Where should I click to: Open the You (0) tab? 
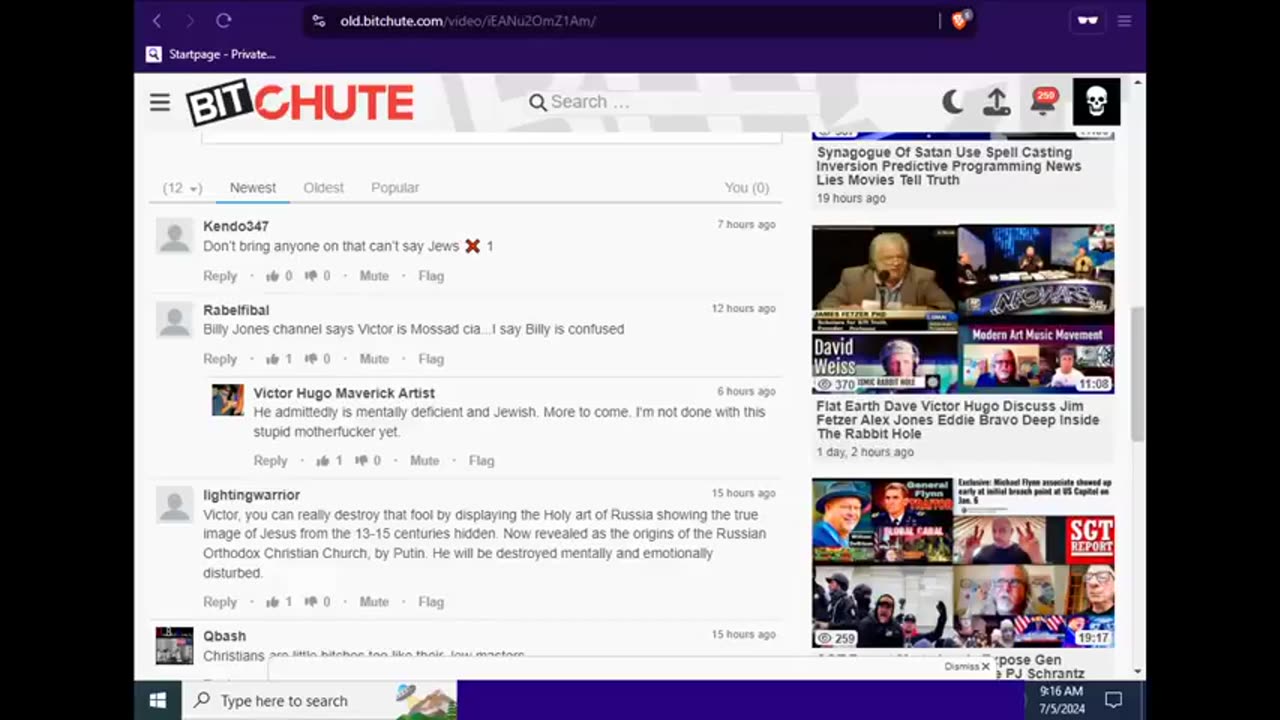point(747,188)
